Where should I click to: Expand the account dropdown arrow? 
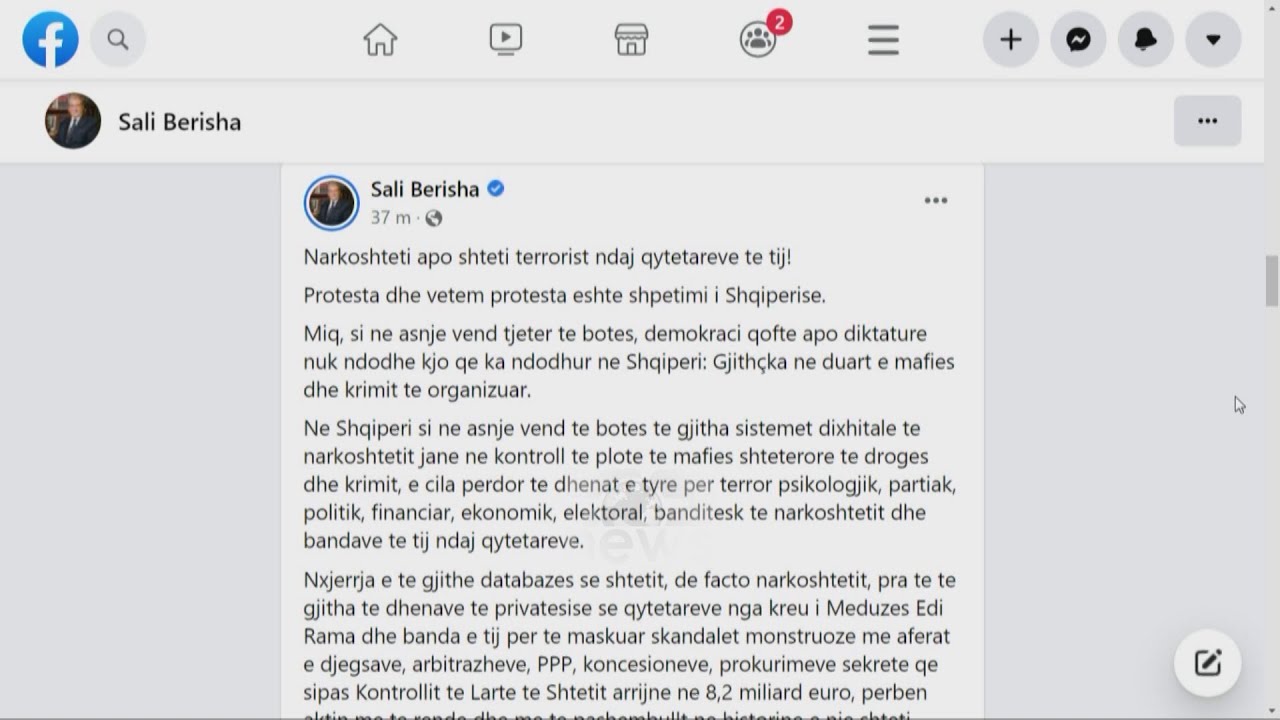coord(1213,40)
